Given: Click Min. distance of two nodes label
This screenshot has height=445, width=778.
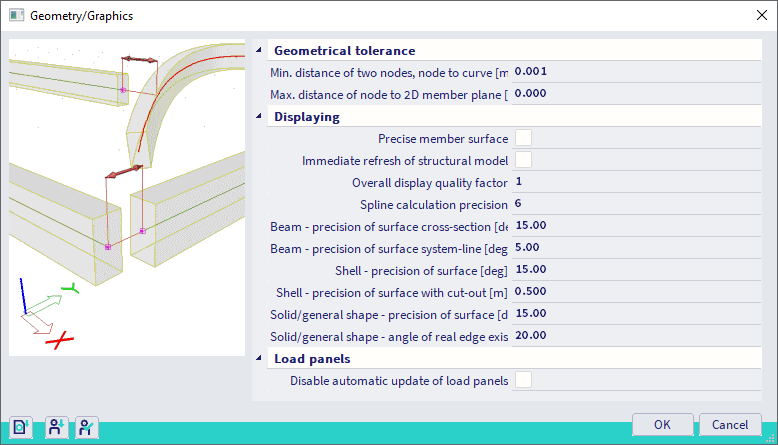Looking at the screenshot, I should 389,73.
